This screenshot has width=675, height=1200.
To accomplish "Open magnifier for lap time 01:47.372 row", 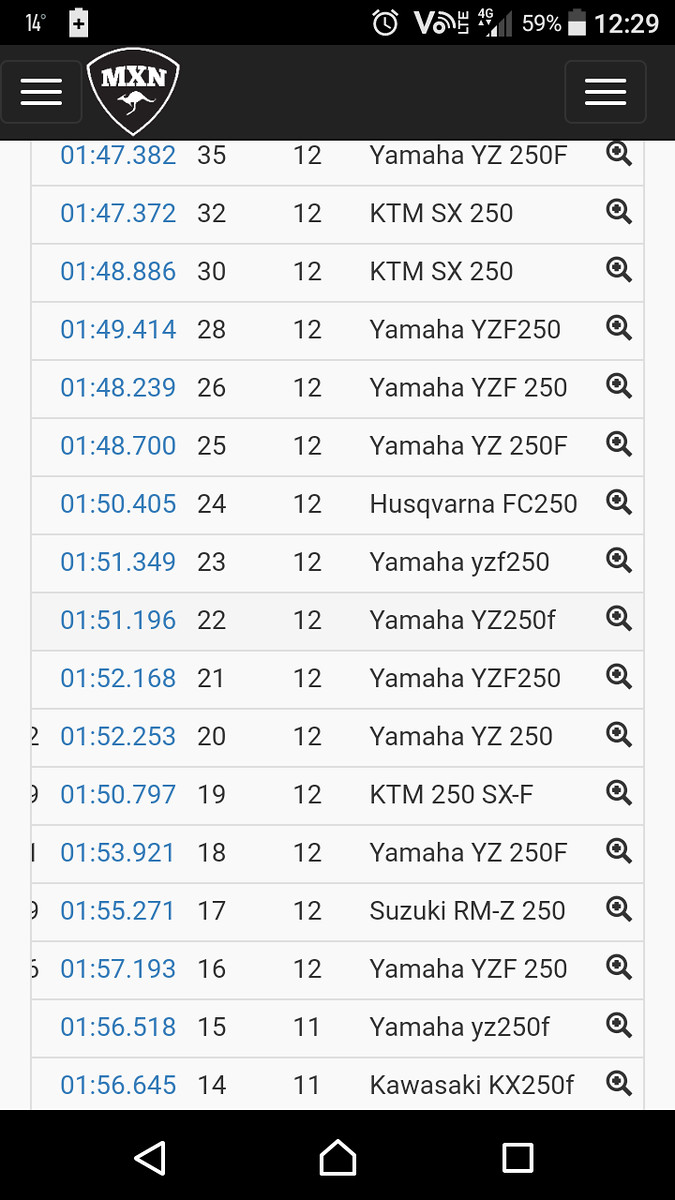I will point(619,212).
